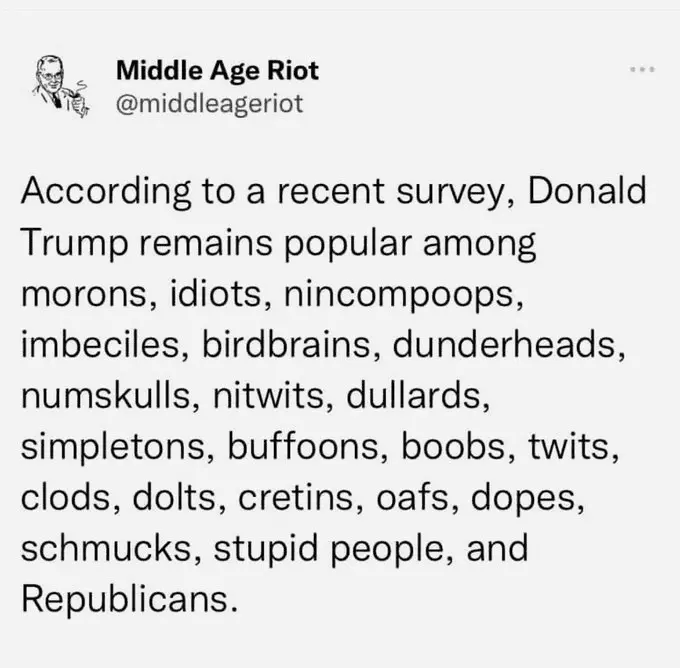This screenshot has width=680, height=668.
Task: Select the word "popular" in the tweet
Action: pos(335,244)
